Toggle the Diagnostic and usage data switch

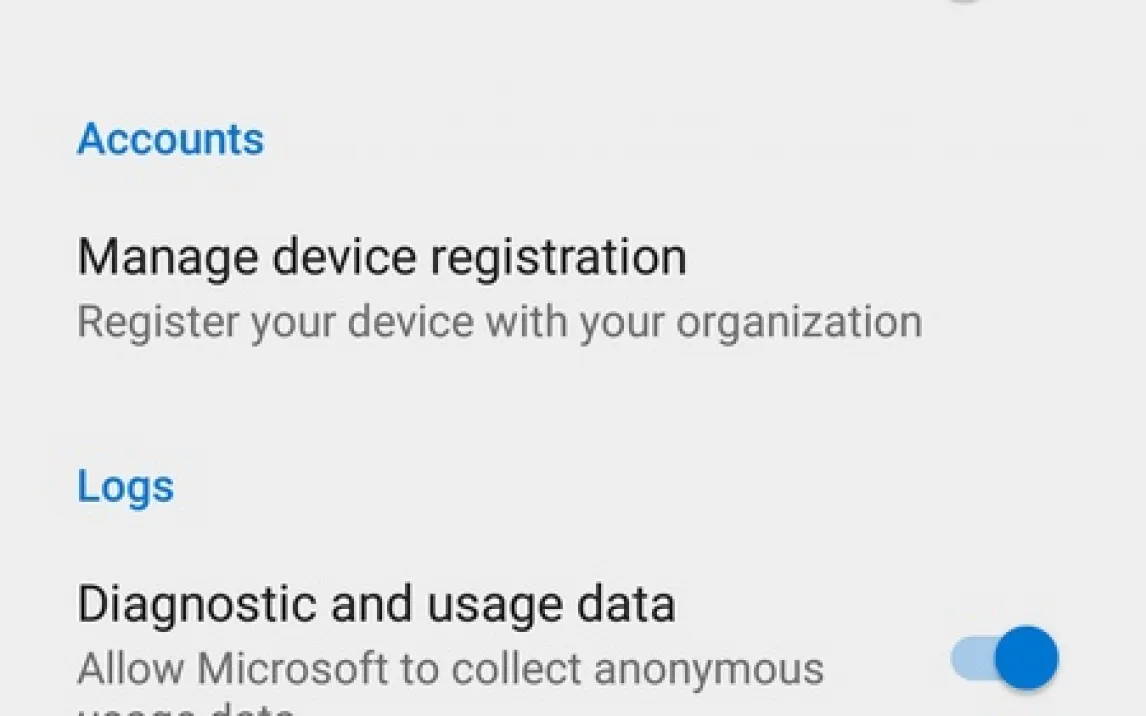click(1004, 657)
